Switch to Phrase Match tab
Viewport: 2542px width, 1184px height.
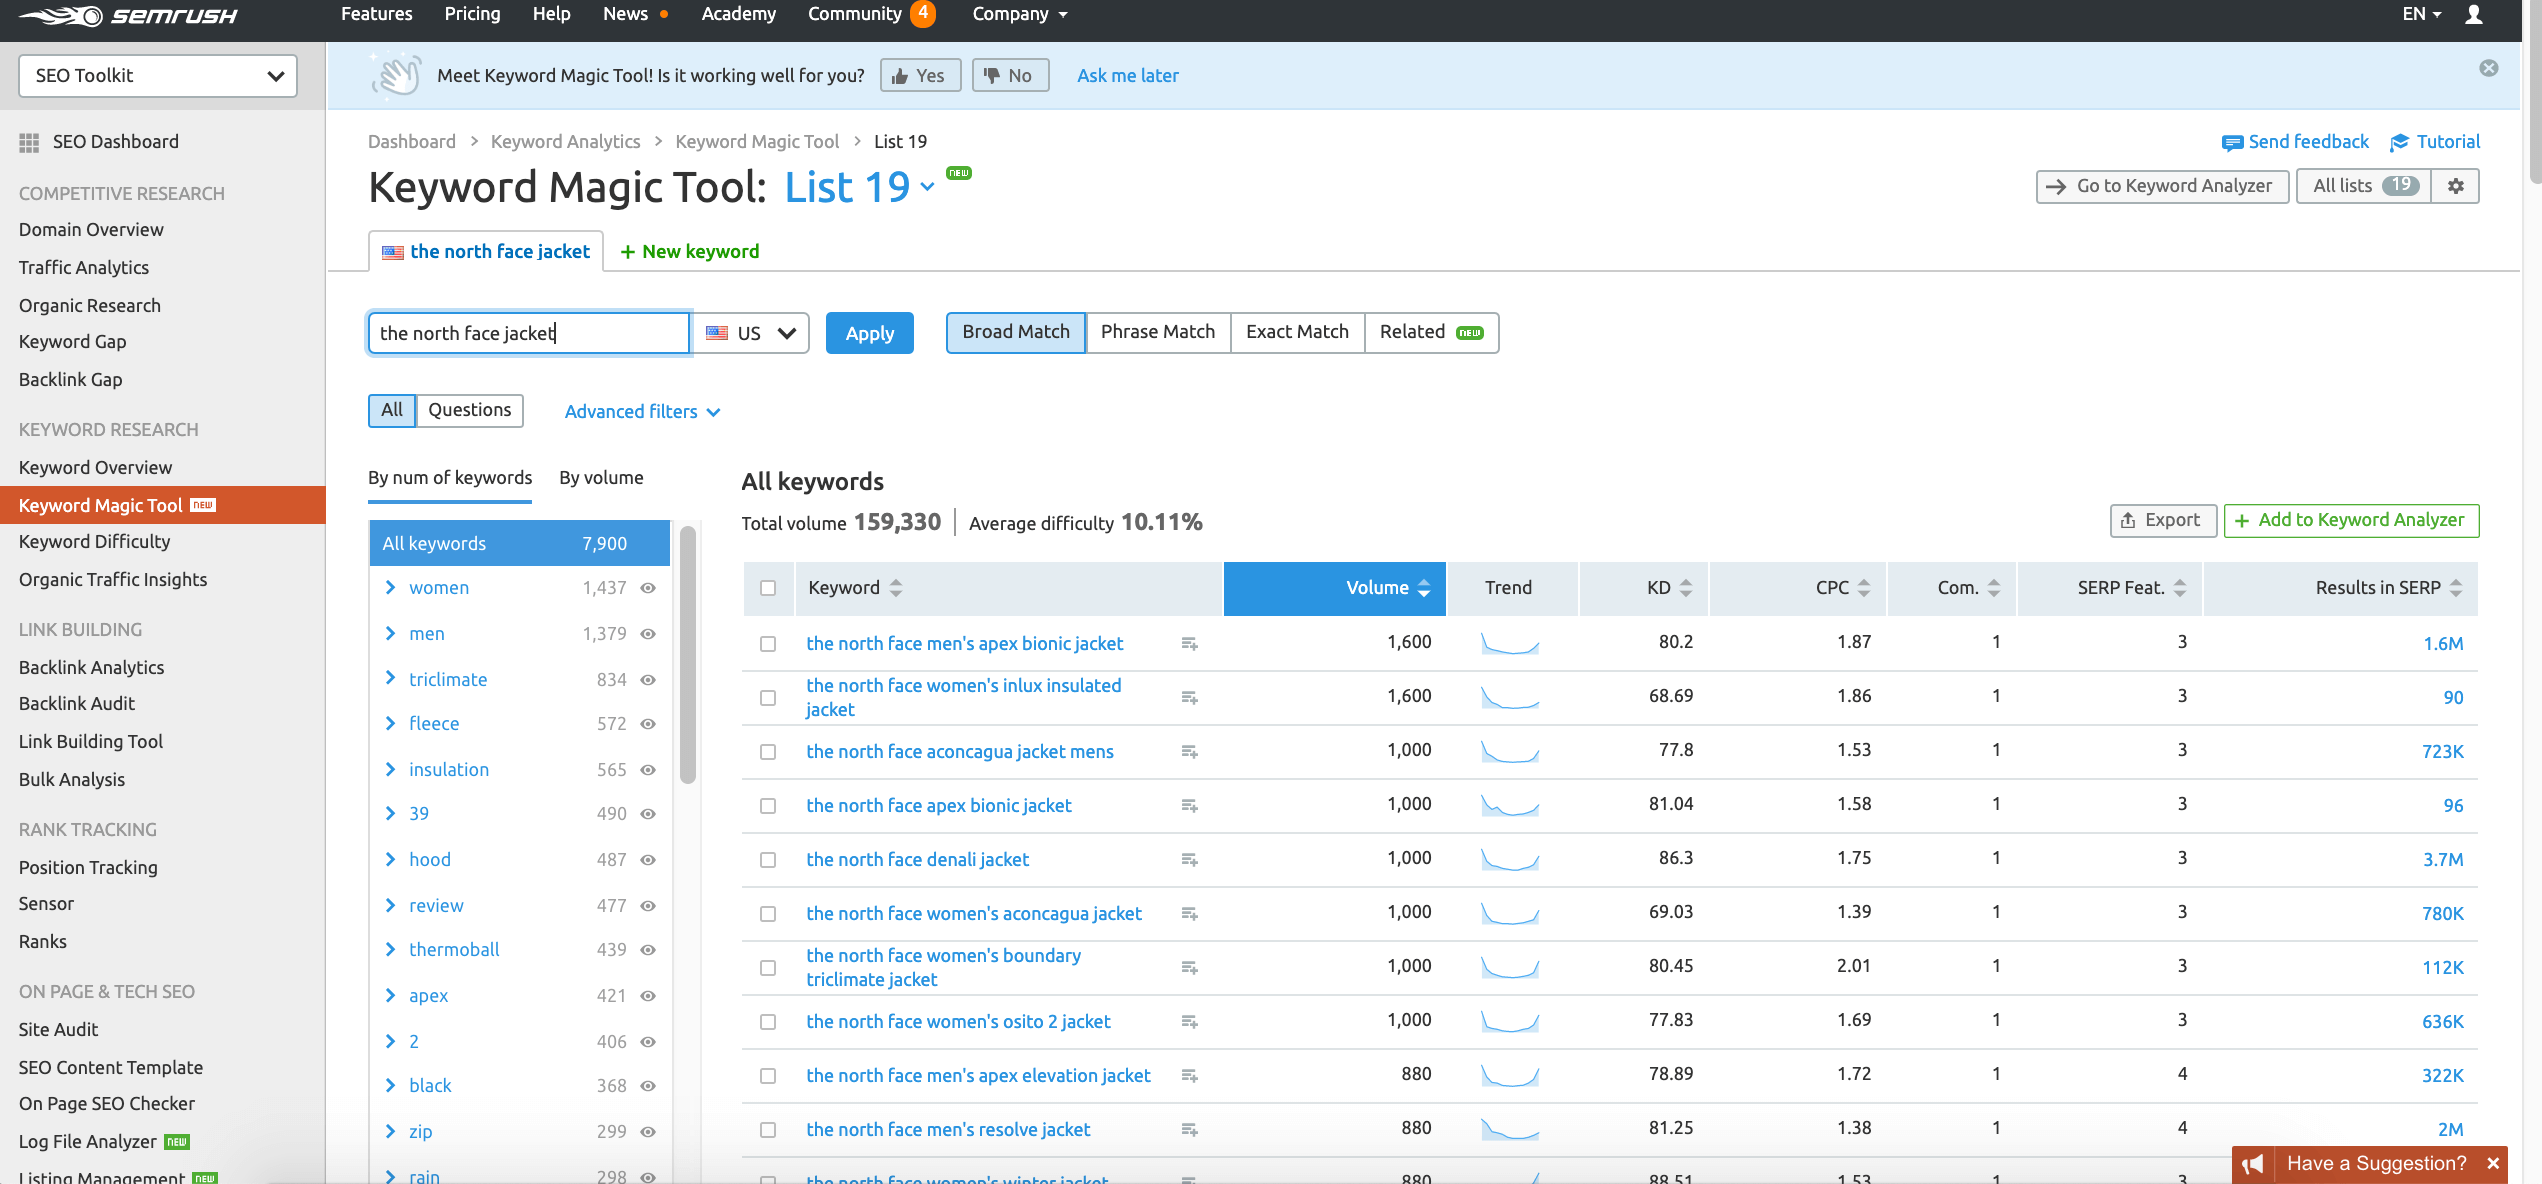(1158, 332)
